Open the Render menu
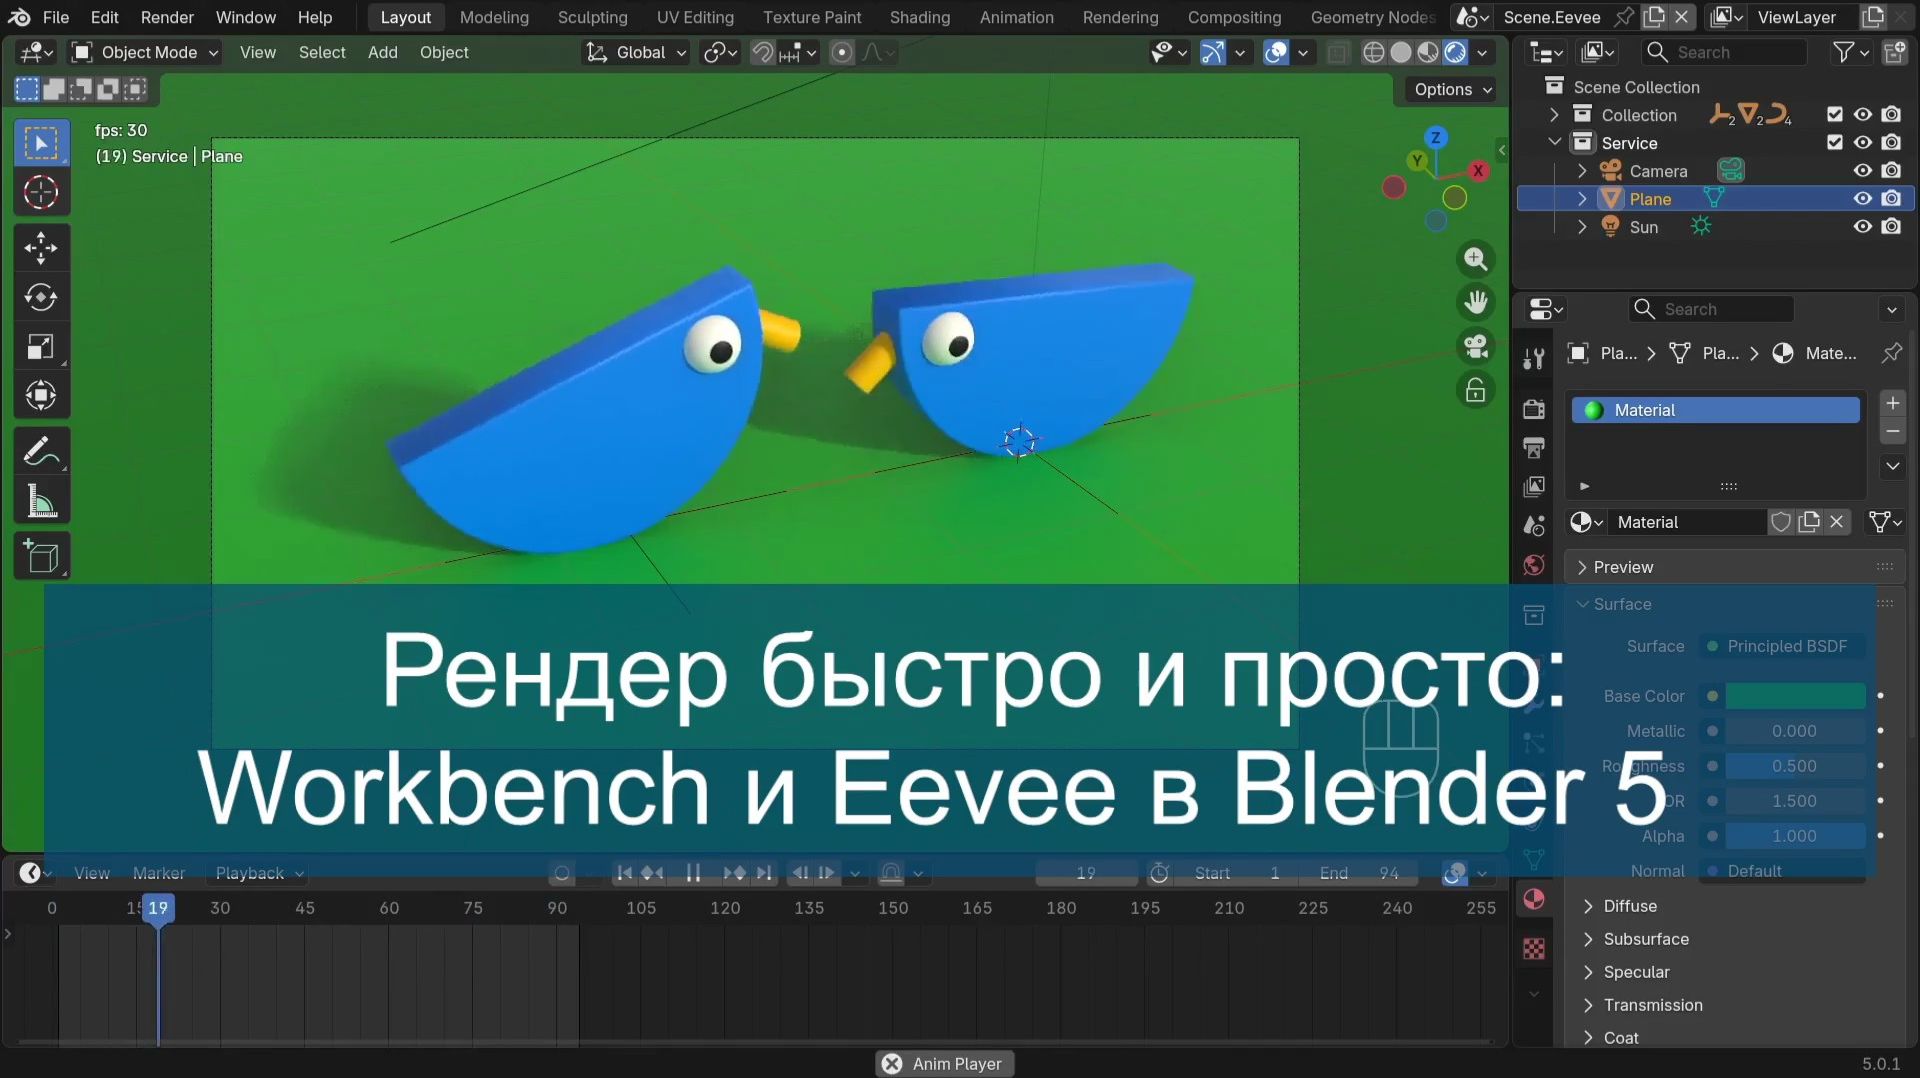This screenshot has height=1078, width=1920. (167, 17)
